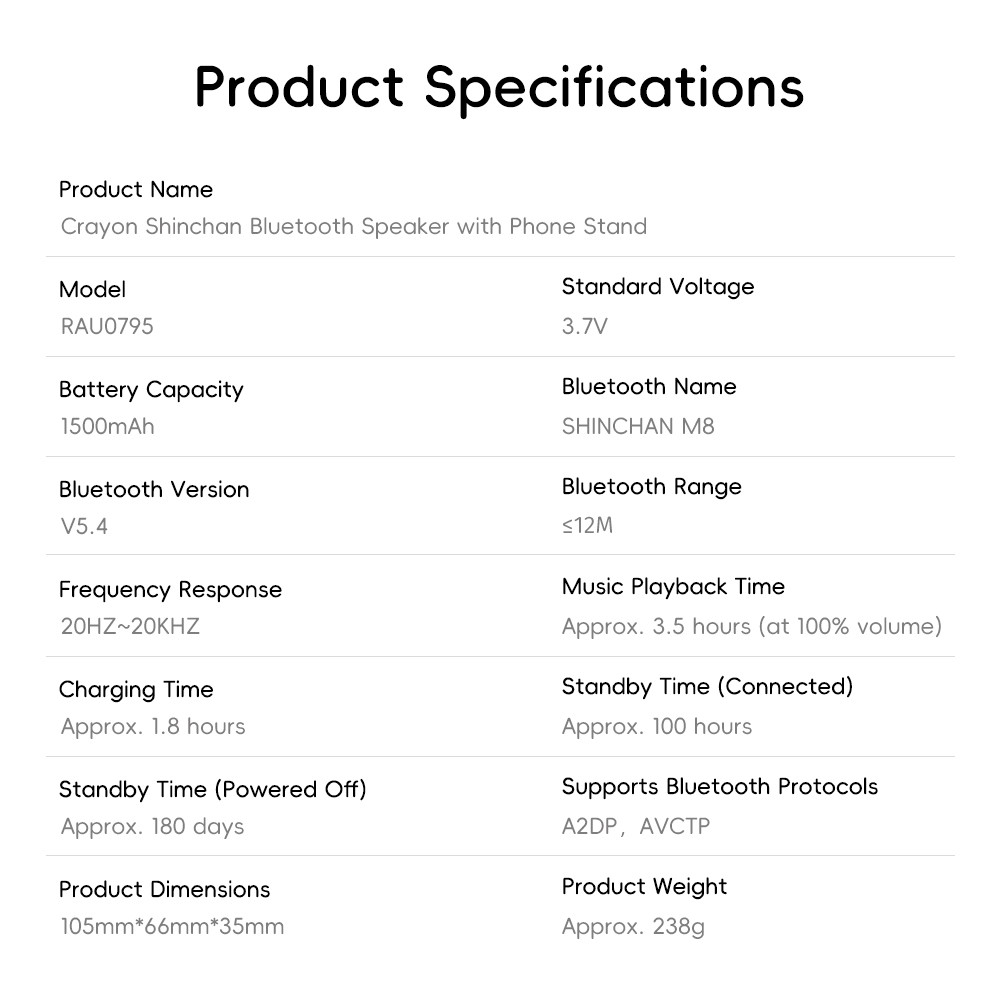Click the V5.4 version value
This screenshot has height=1000, width=1000.
(x=84, y=526)
